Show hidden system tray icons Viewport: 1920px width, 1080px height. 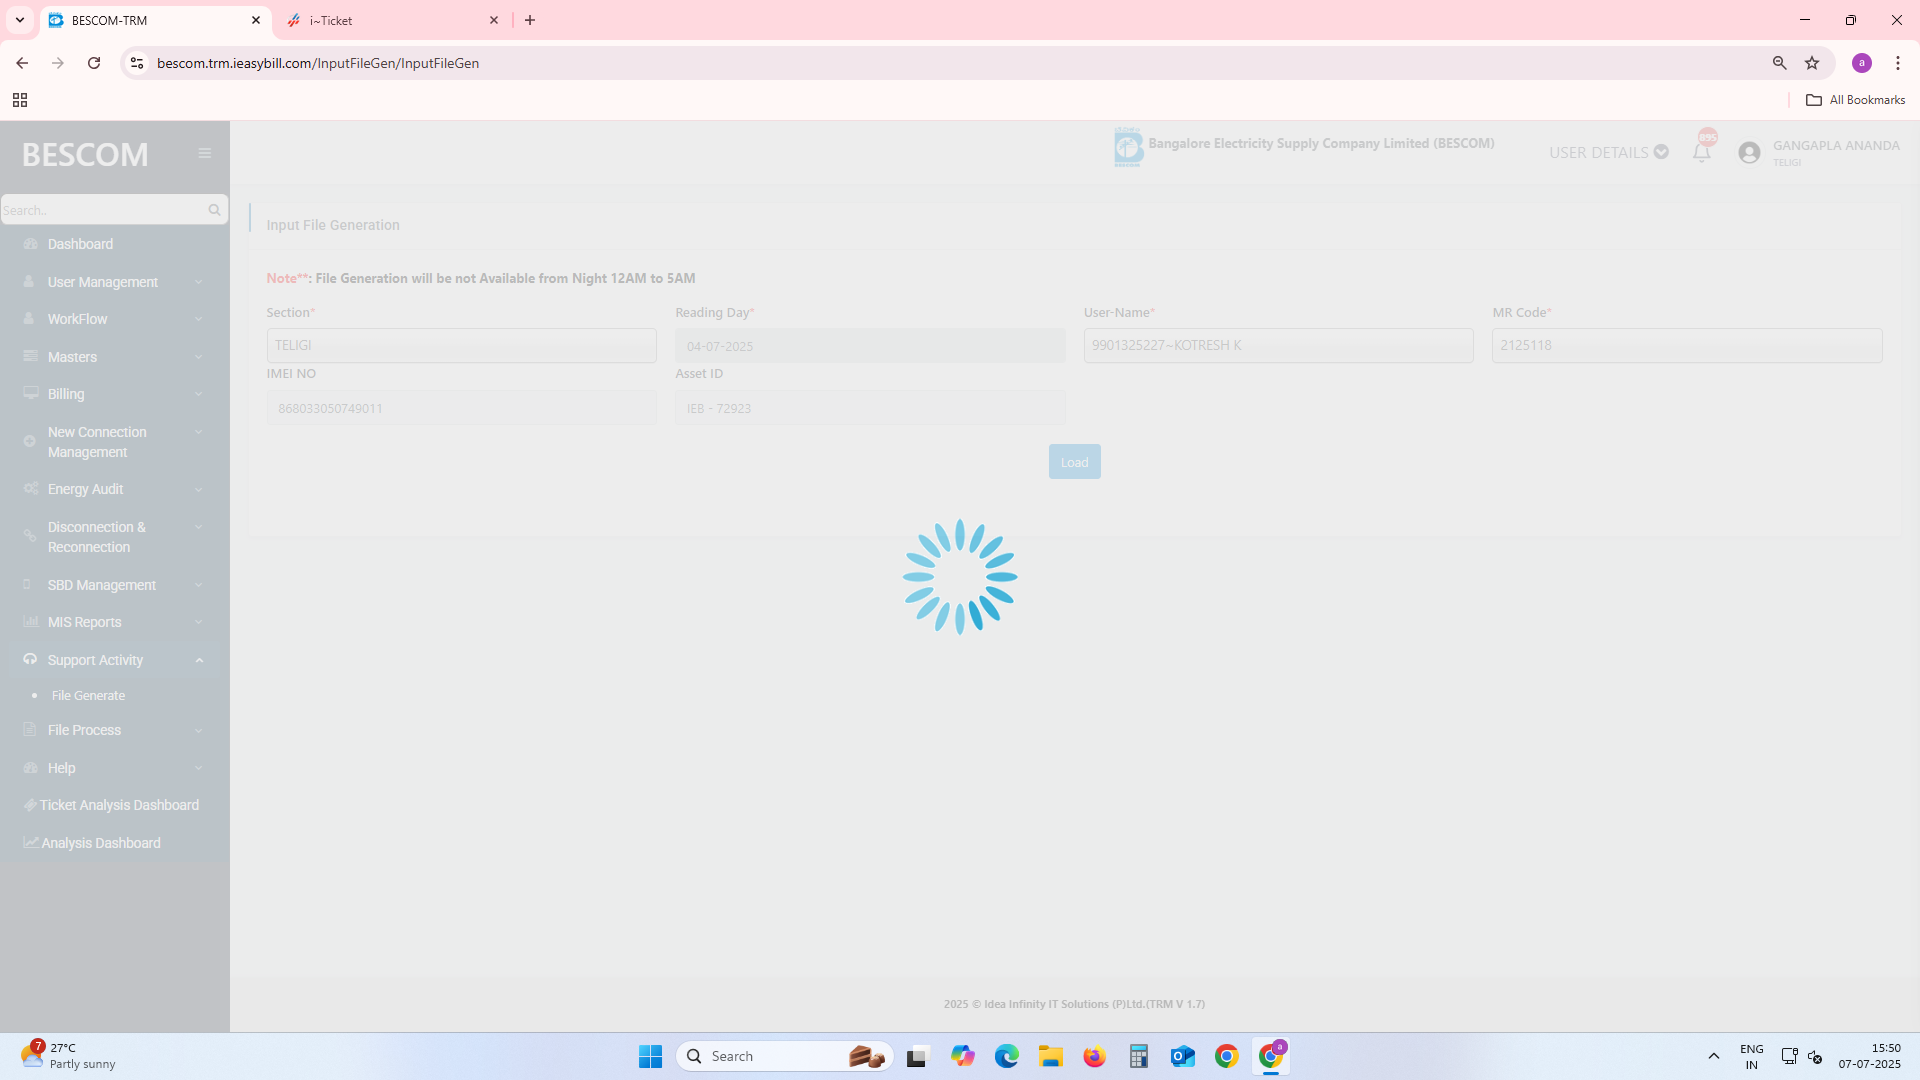click(1713, 1056)
